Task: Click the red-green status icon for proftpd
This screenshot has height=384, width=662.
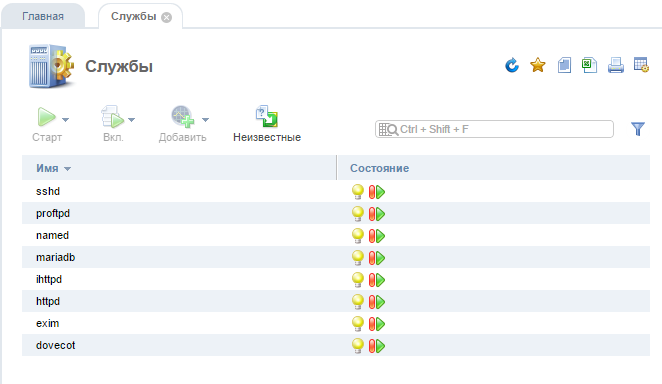Action: tap(377, 214)
